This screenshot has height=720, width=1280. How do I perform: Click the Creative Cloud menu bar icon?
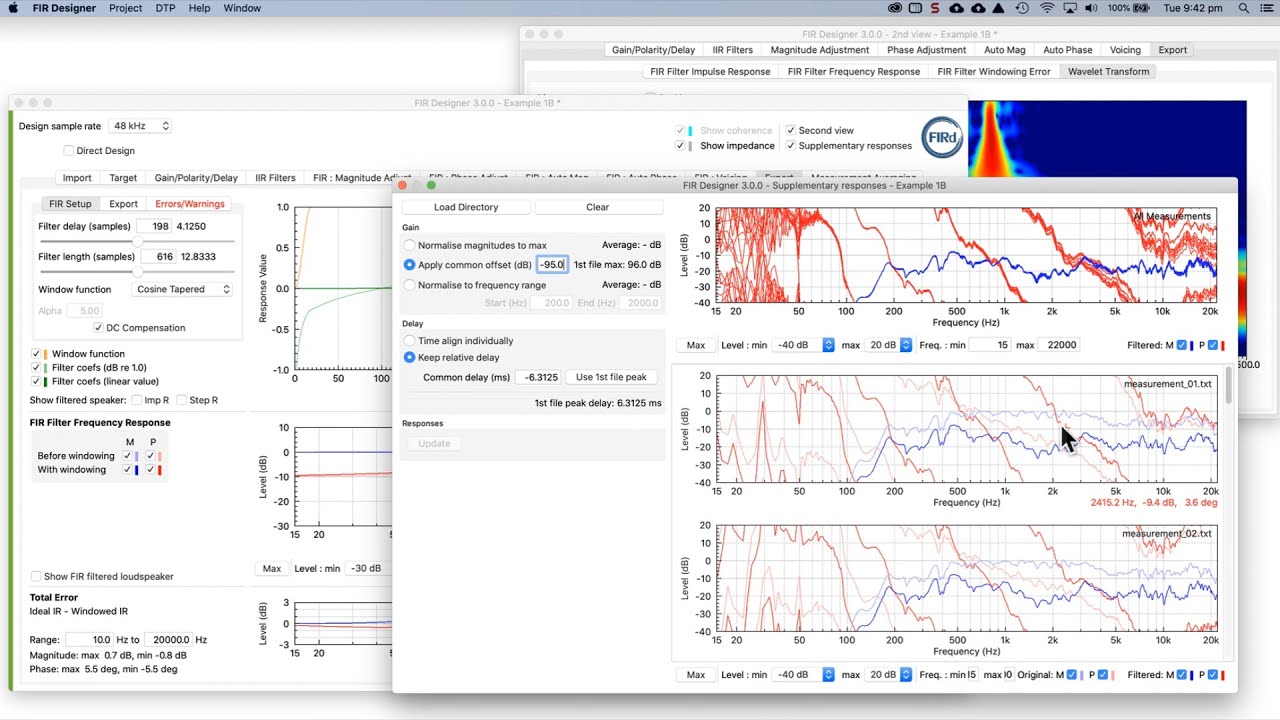tap(895, 8)
